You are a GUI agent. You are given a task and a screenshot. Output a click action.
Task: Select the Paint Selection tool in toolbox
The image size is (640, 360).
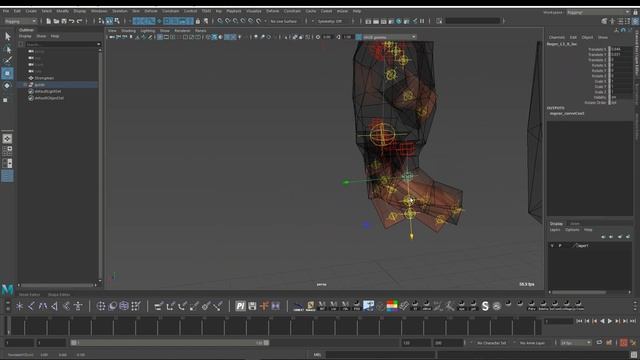click(7, 60)
